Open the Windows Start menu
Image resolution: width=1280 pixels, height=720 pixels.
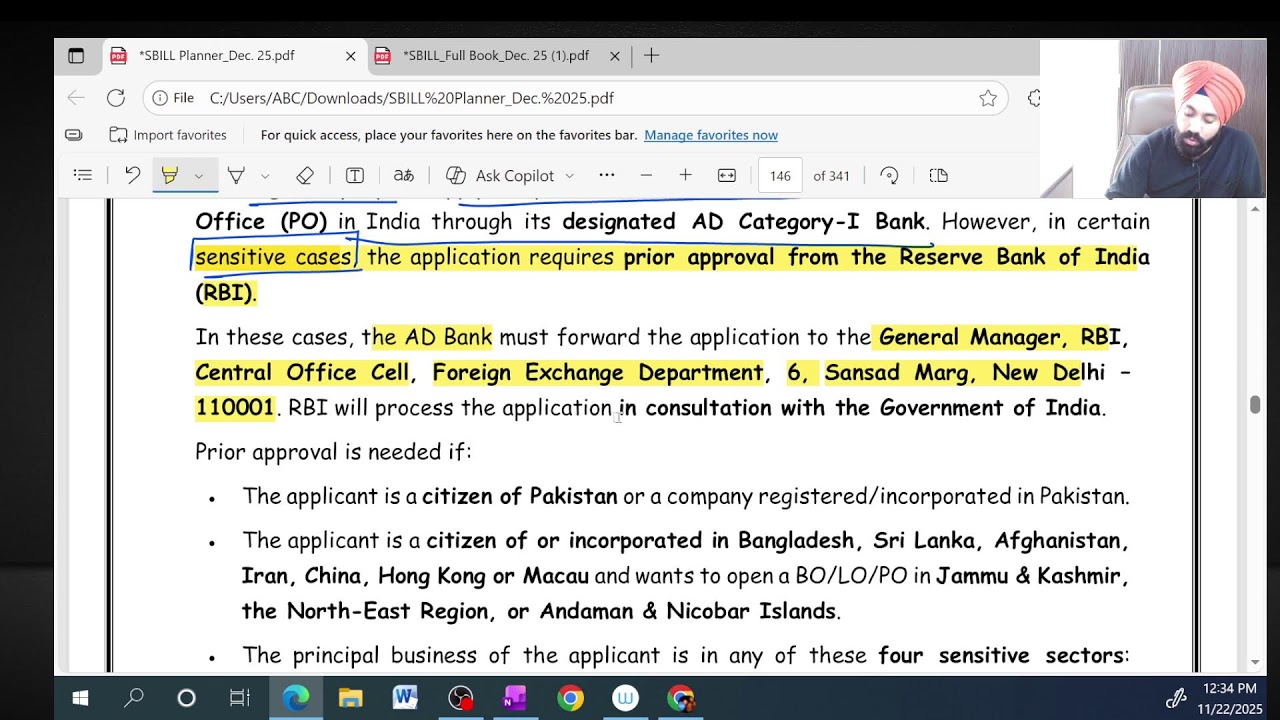click(81, 698)
